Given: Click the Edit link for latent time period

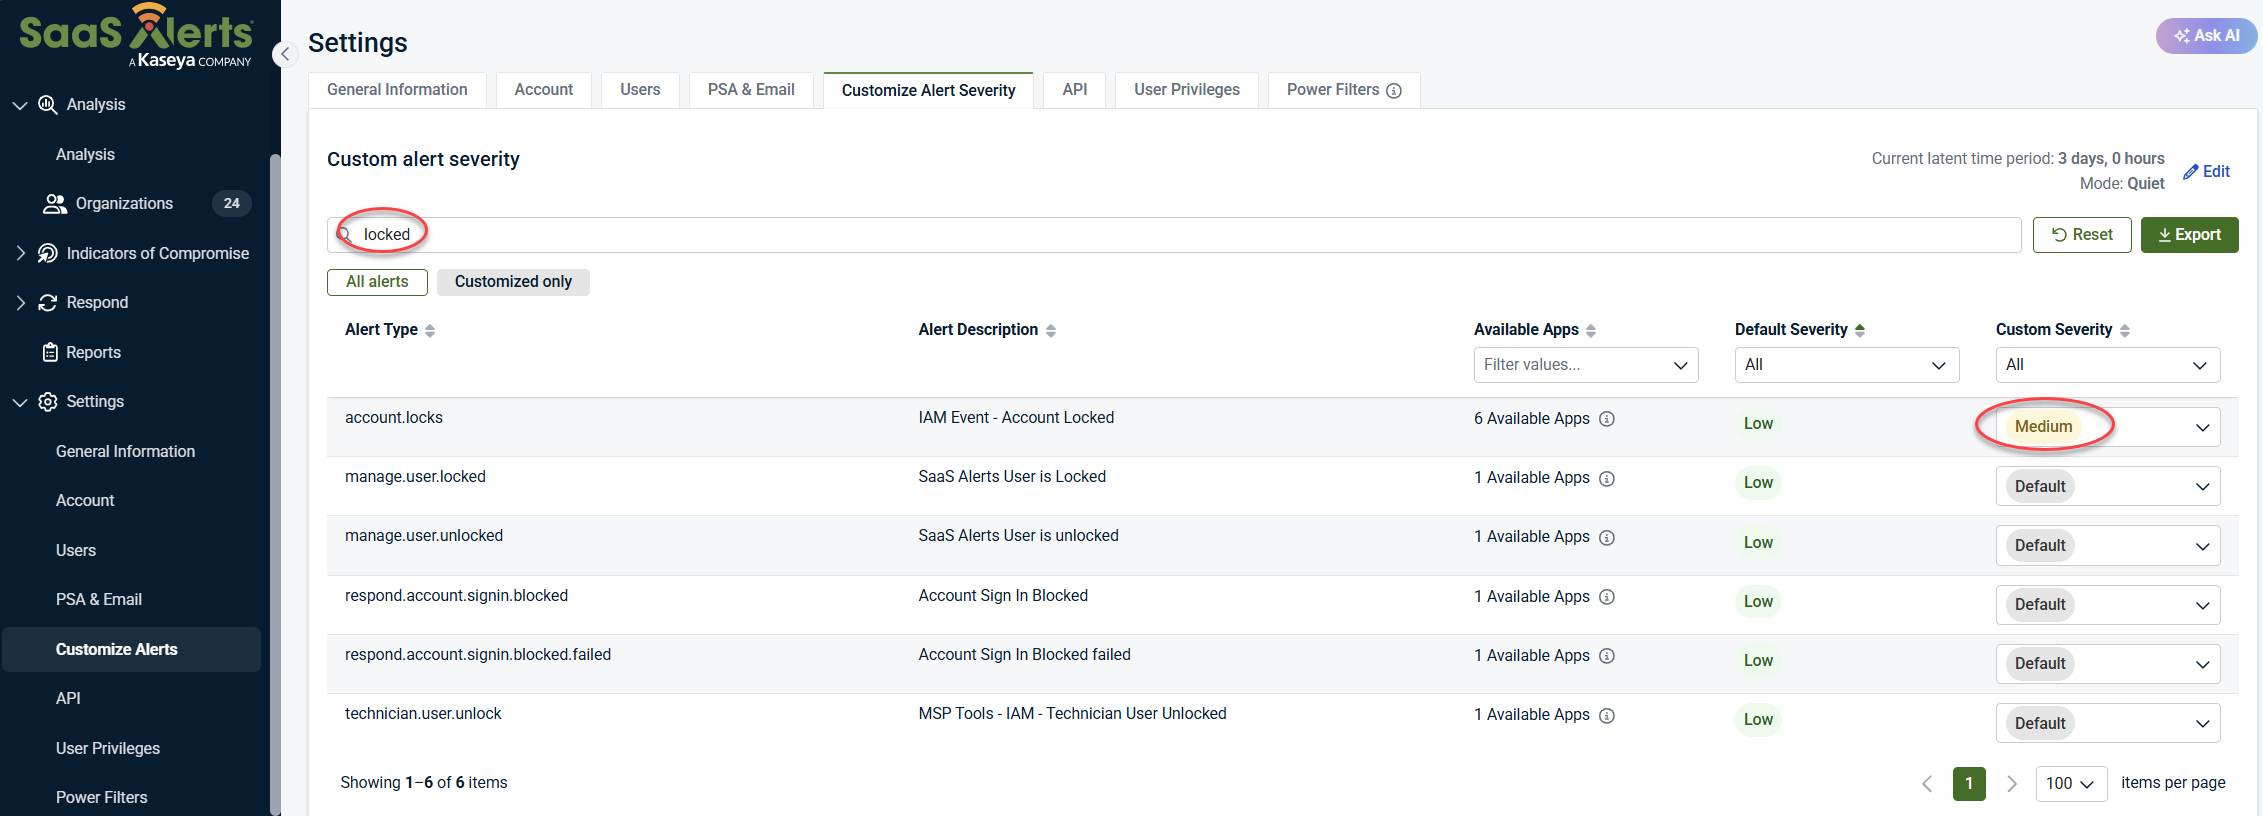Looking at the screenshot, I should (x=2207, y=172).
